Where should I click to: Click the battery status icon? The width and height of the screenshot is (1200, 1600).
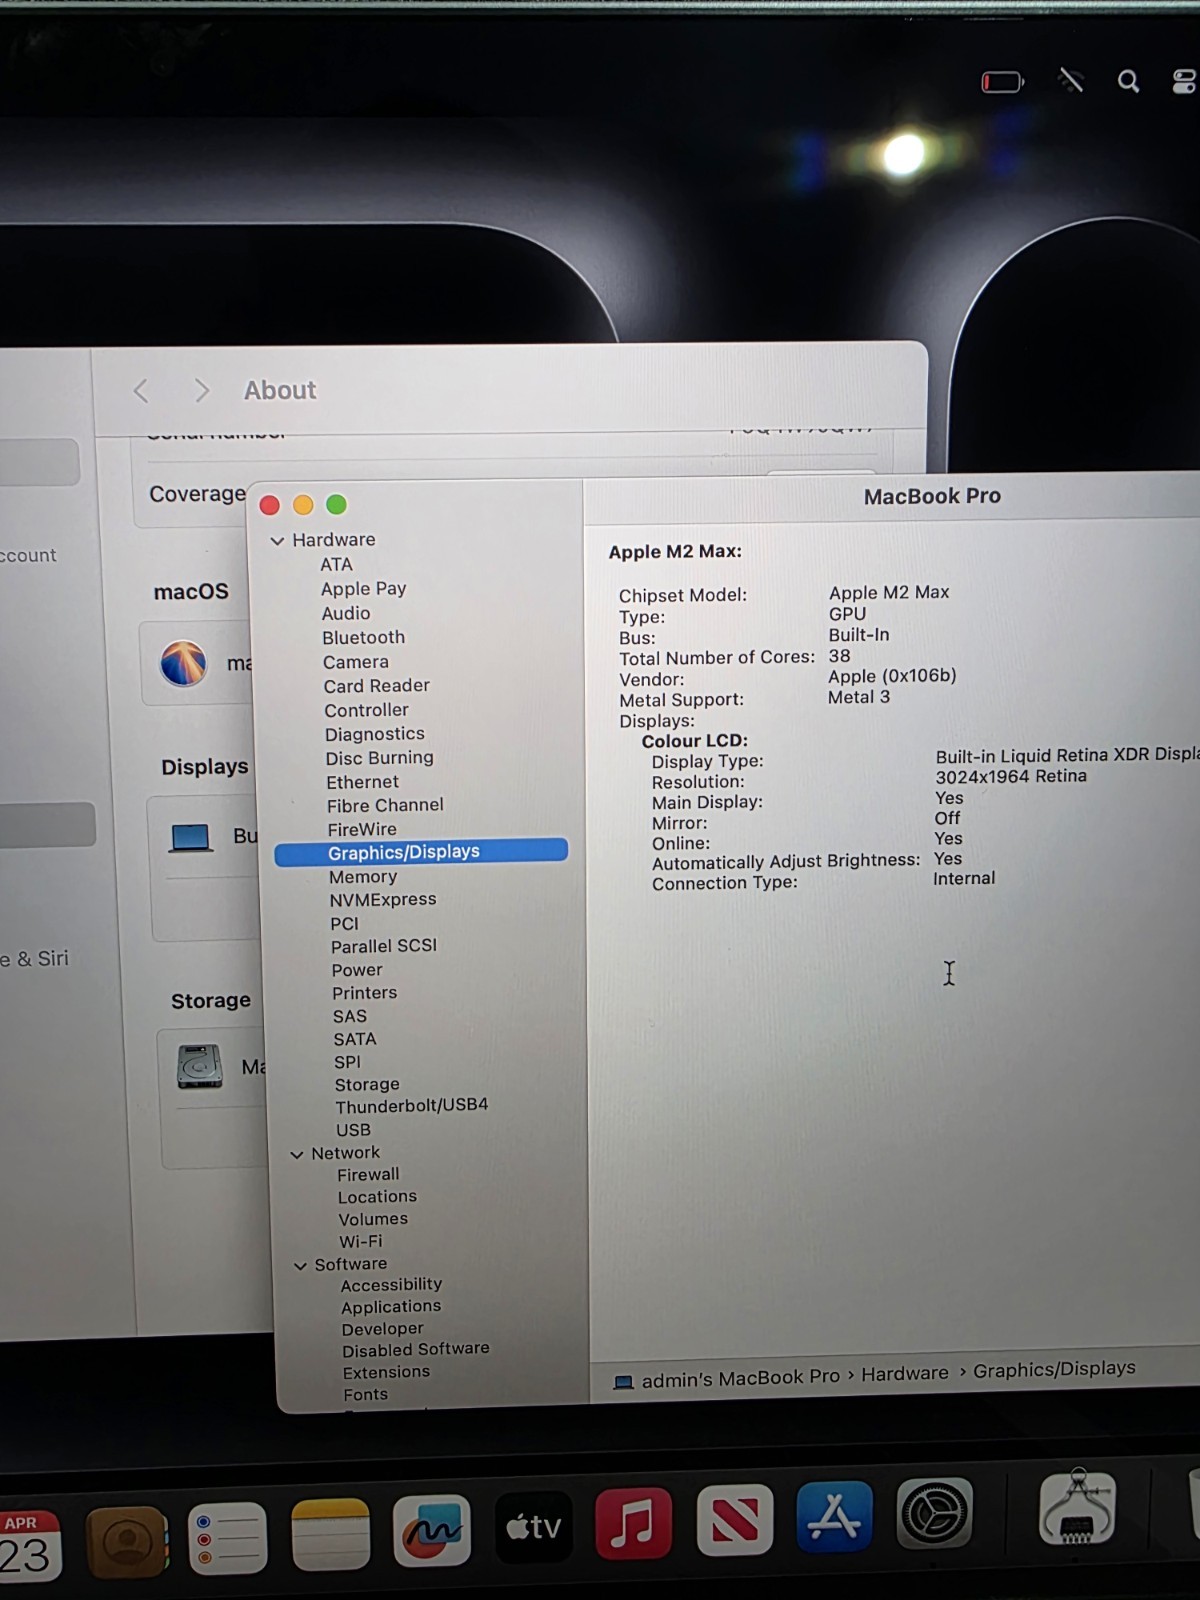pos(1003,81)
